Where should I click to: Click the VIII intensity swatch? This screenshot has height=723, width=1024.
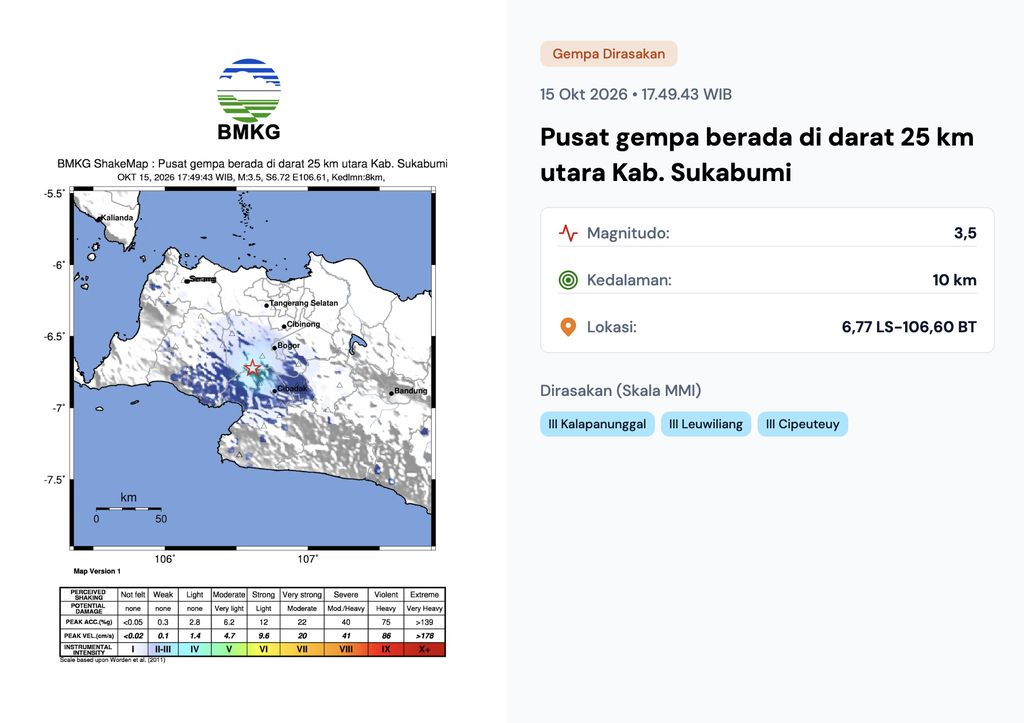tap(346, 649)
